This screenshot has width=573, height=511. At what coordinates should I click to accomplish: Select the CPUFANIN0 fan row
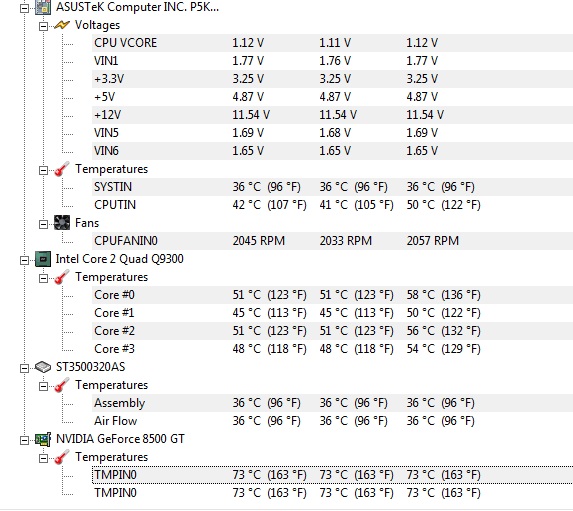(332, 241)
